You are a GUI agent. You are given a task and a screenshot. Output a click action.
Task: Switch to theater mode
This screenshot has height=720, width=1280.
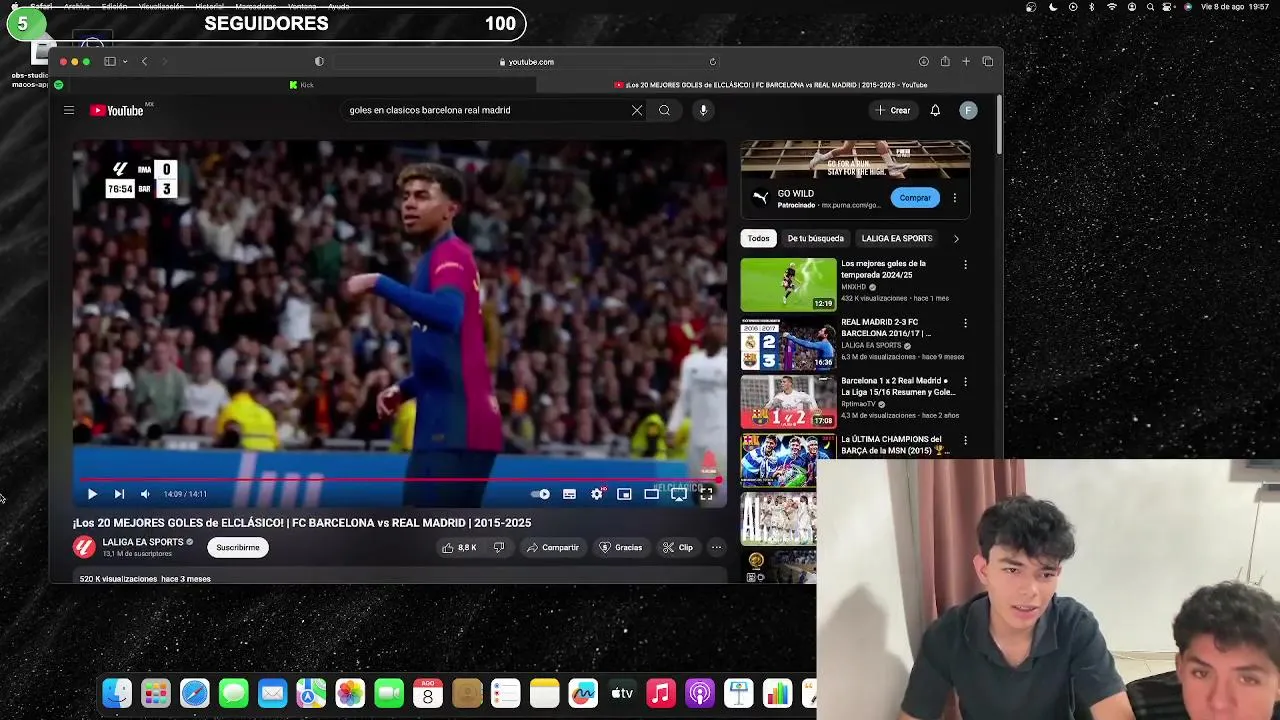coord(651,494)
